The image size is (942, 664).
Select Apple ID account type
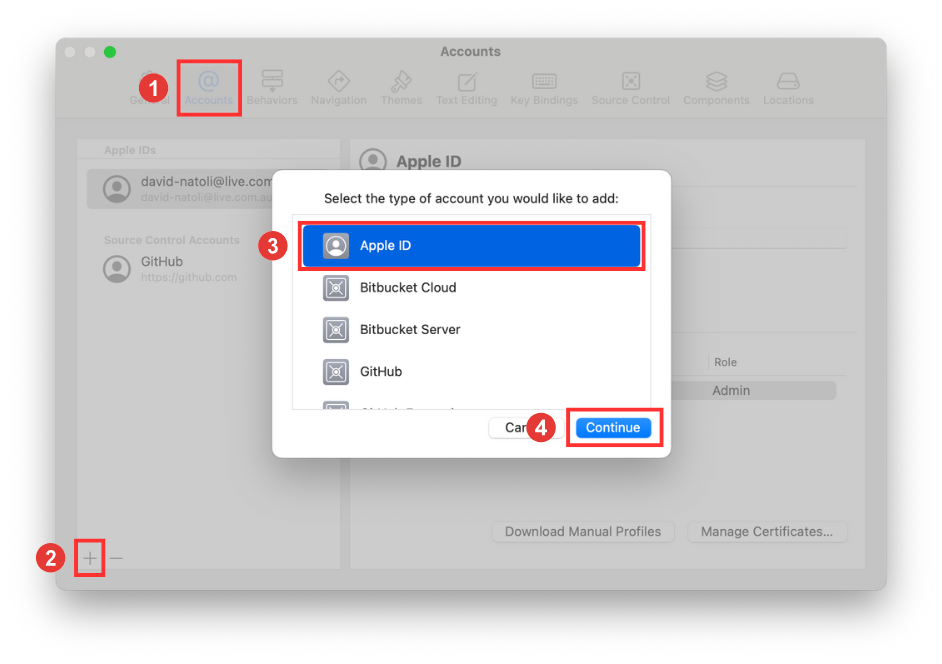471,246
